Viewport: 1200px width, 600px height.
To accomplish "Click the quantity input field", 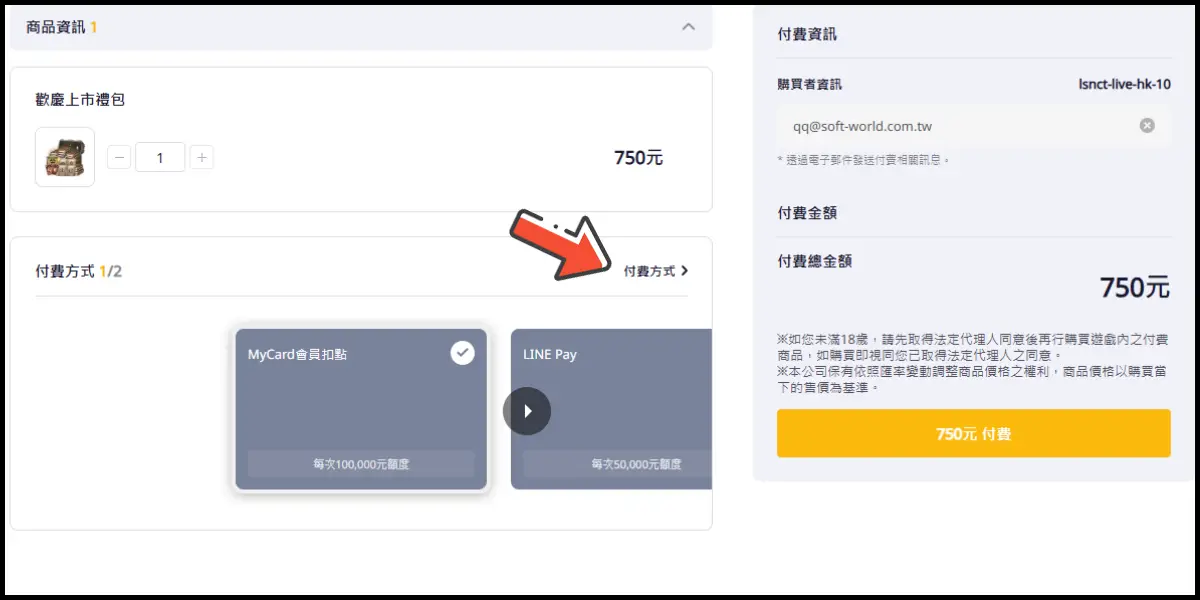I will coord(160,157).
